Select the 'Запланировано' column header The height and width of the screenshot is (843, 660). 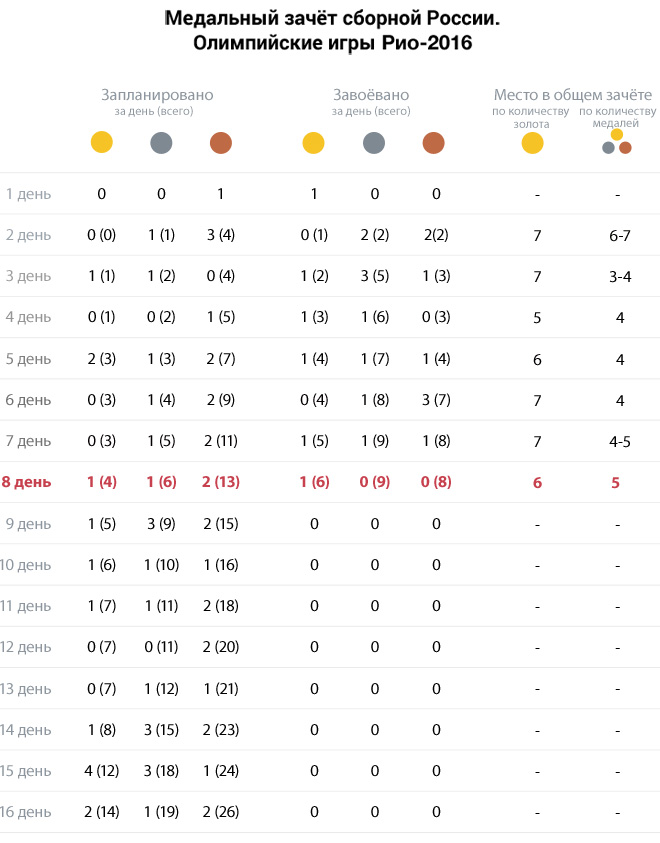[x=157, y=95]
